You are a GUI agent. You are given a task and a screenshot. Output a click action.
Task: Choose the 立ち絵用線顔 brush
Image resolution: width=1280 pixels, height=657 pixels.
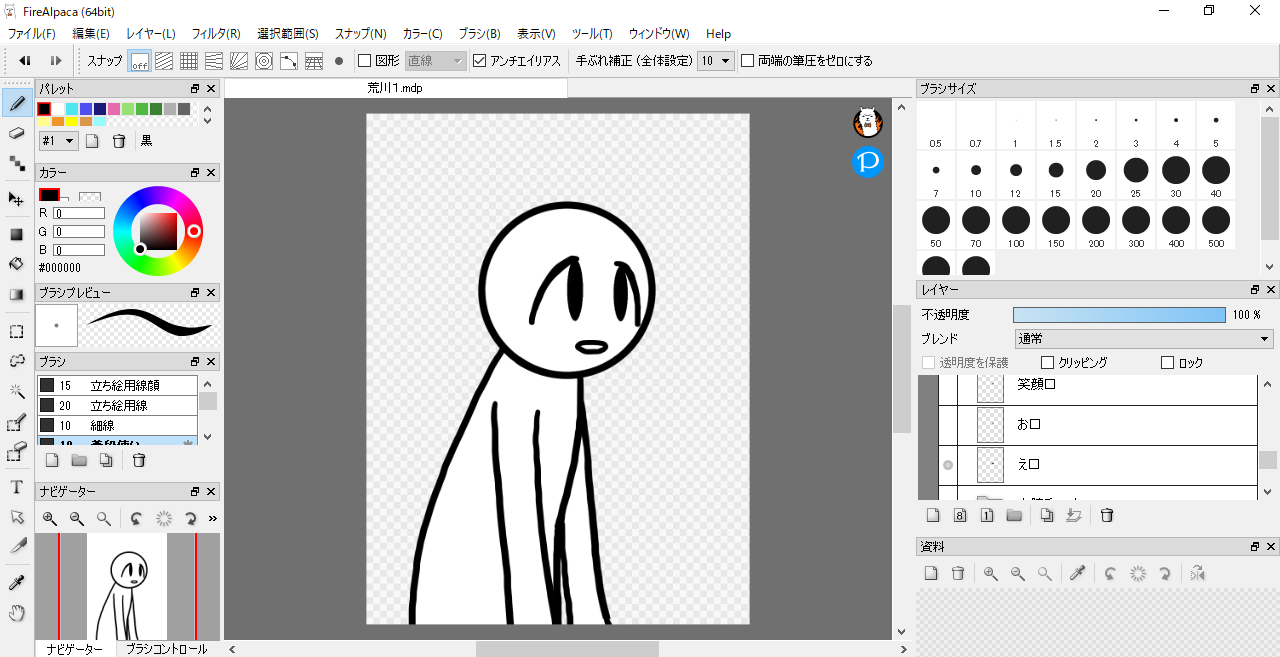point(117,385)
